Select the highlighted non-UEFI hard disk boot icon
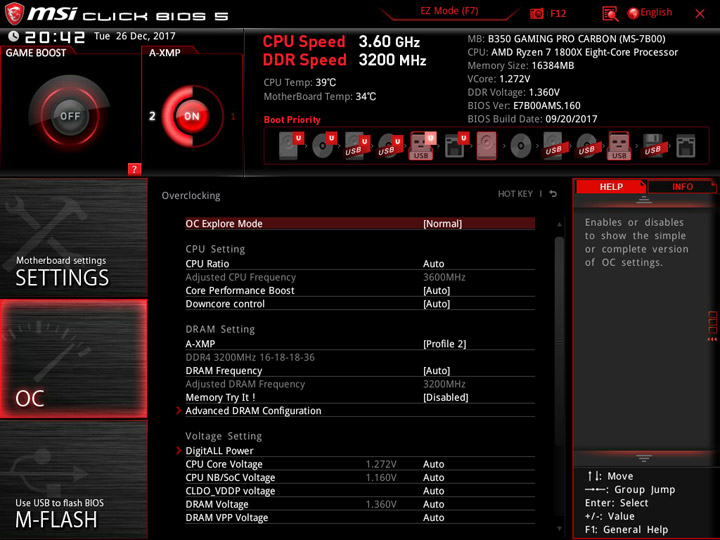The width and height of the screenshot is (720, 540). [486, 146]
